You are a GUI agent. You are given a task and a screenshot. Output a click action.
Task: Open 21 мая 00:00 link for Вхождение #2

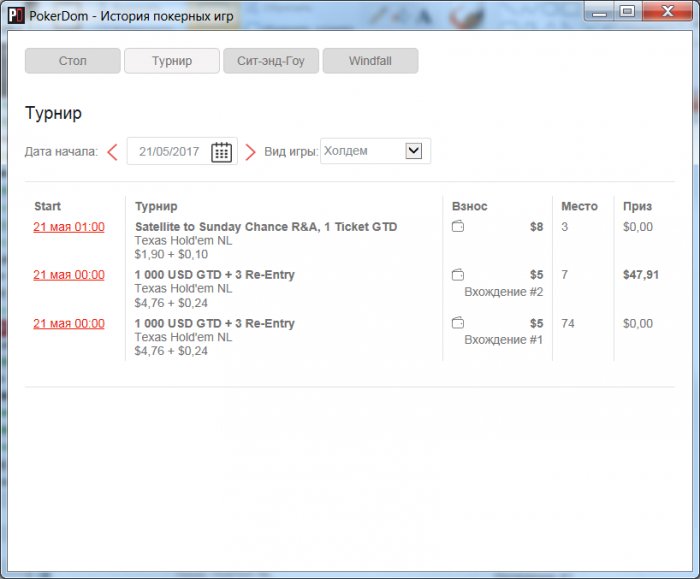(69, 275)
